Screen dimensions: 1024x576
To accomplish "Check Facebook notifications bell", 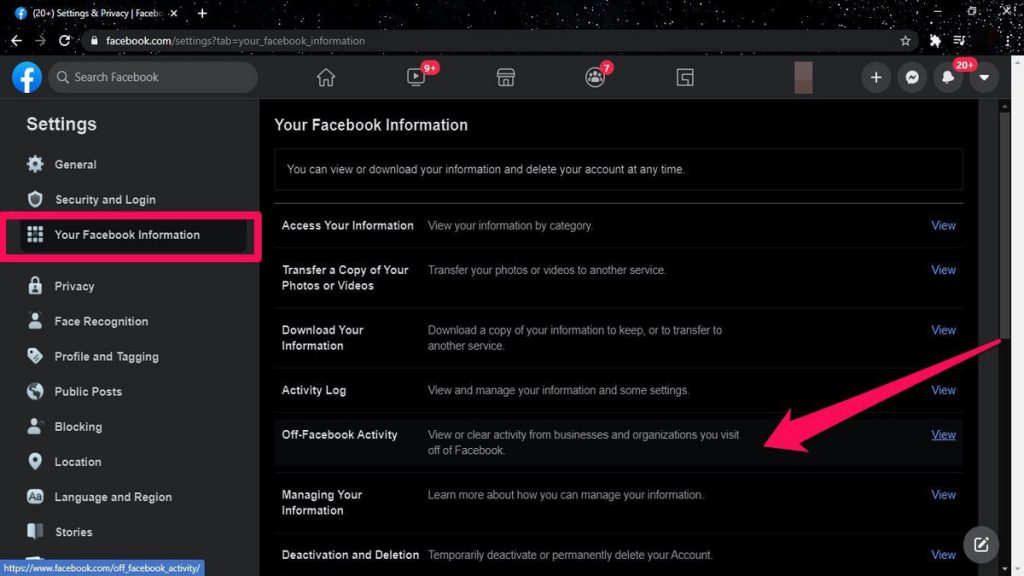I will pyautogui.click(x=948, y=77).
